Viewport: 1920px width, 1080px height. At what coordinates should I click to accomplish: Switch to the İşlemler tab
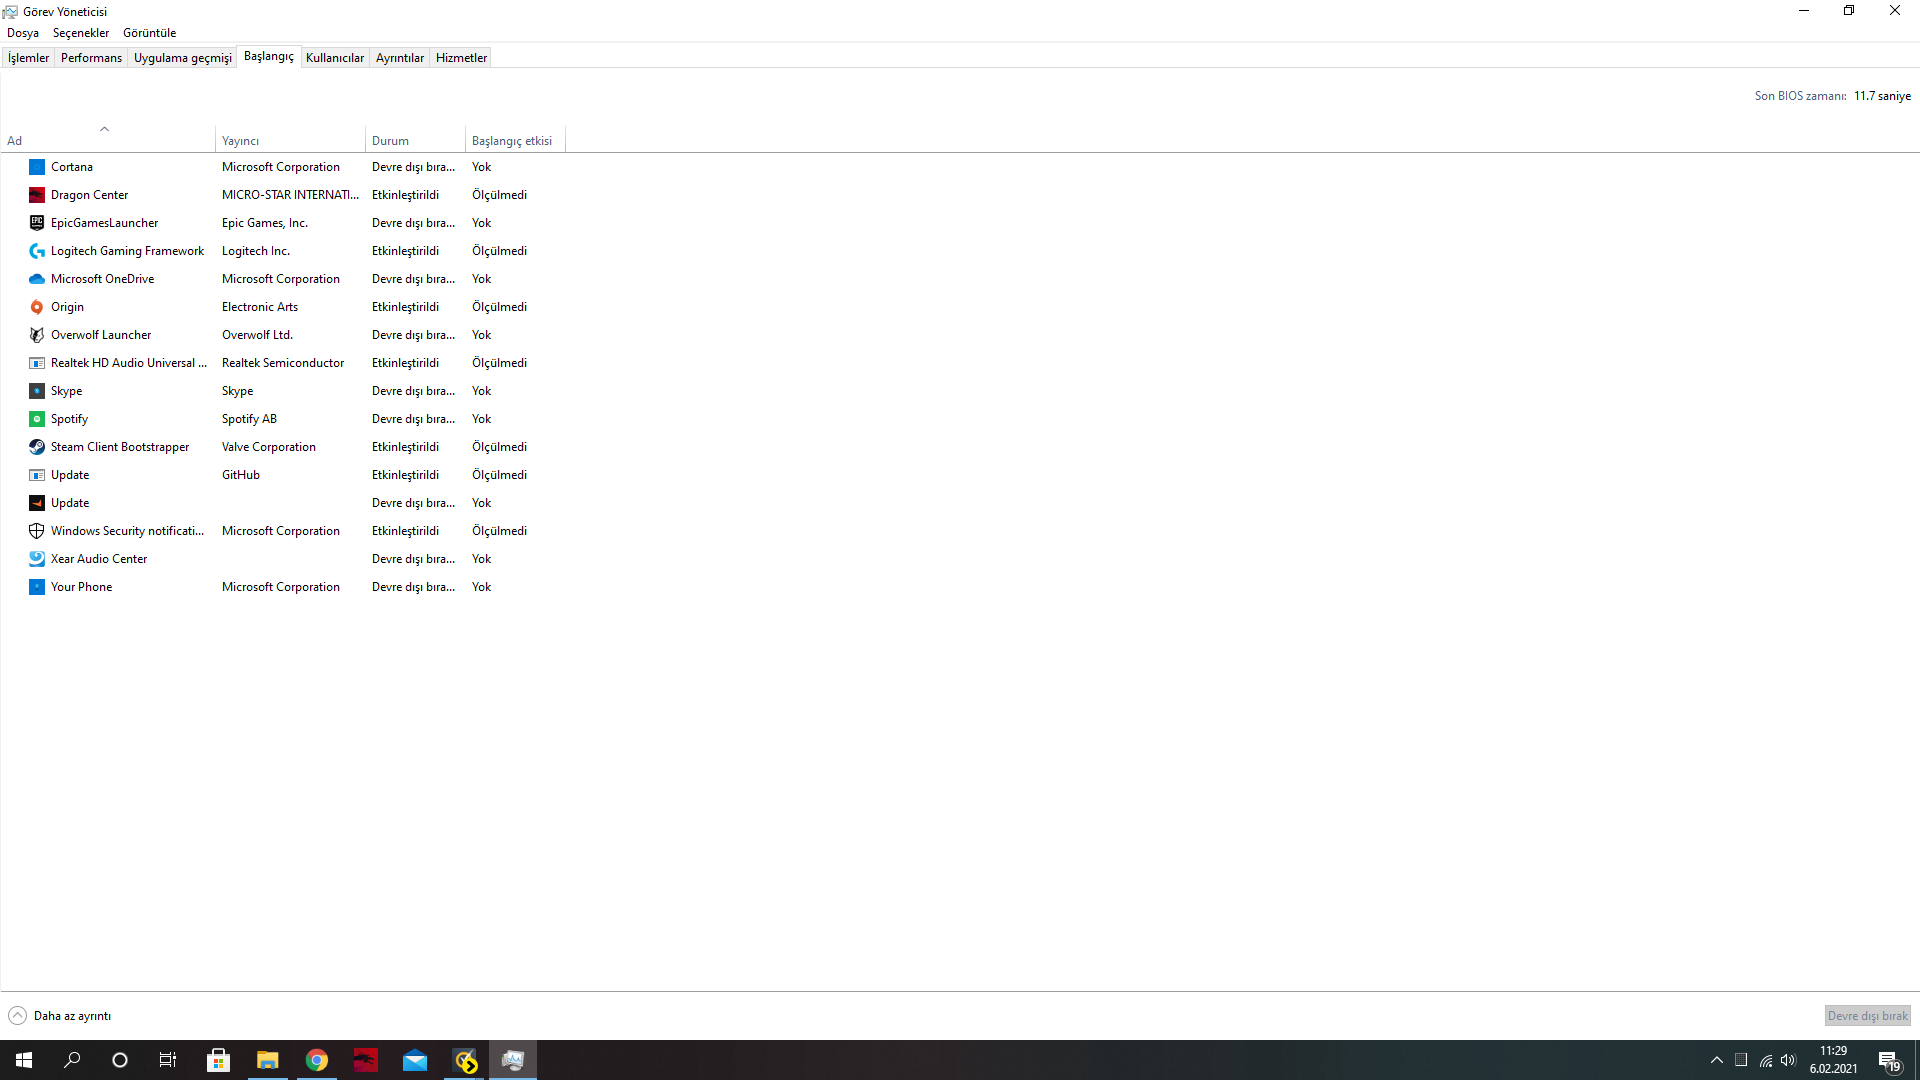click(x=28, y=58)
